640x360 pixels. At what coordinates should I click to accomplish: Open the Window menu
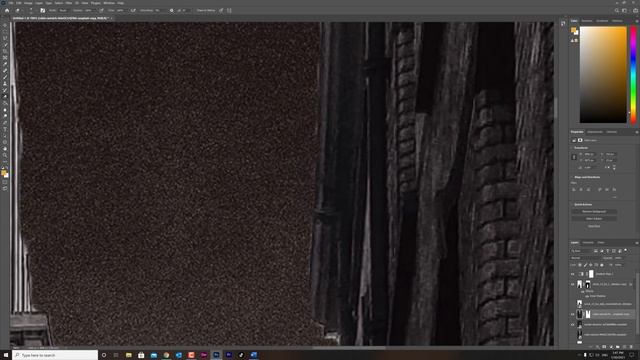coord(109,3)
